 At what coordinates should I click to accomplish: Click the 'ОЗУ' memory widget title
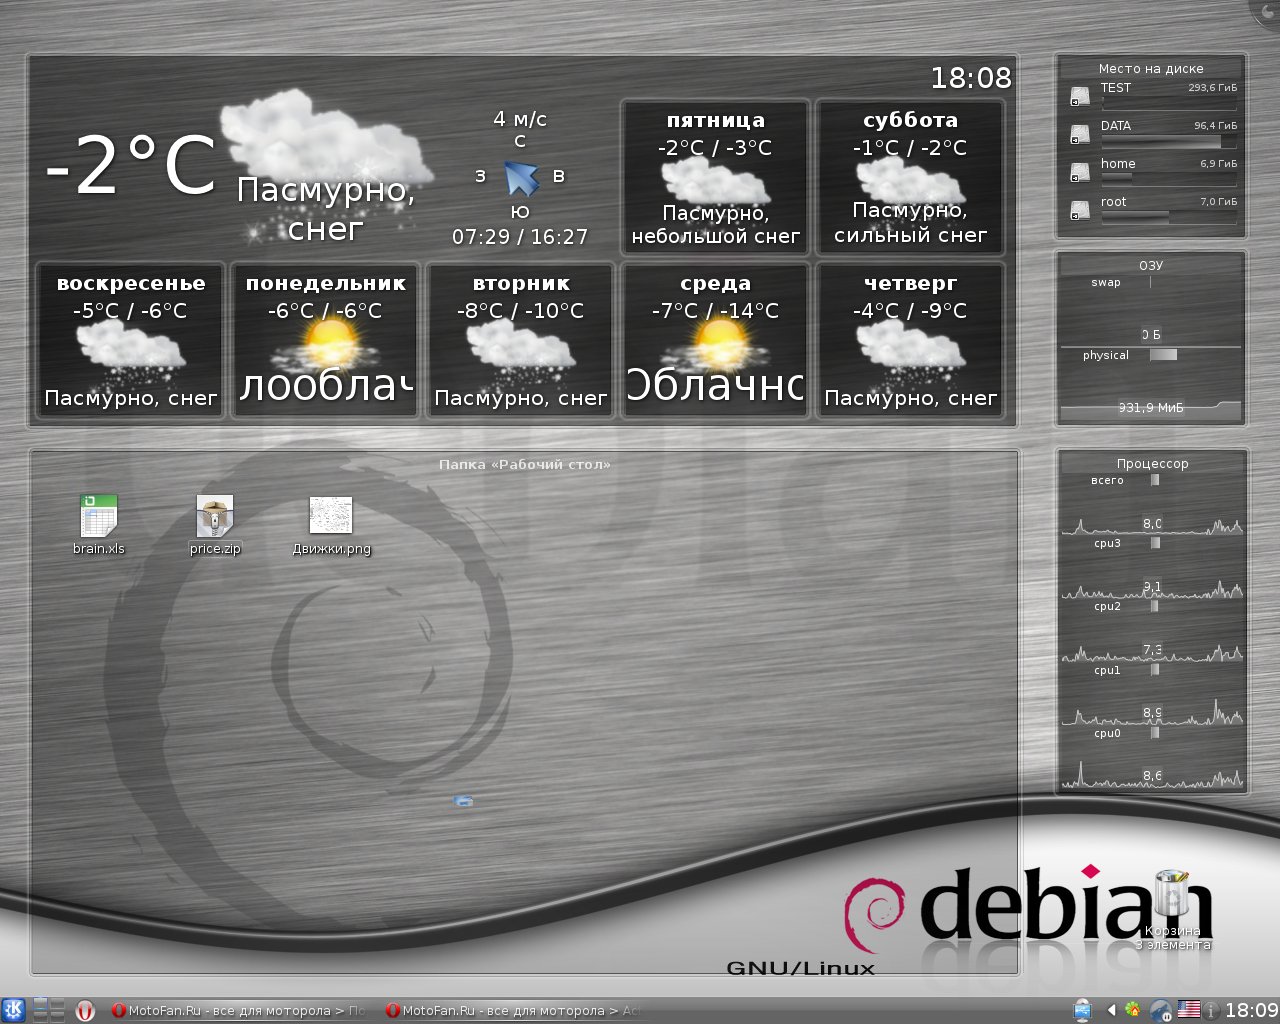(x=1151, y=265)
